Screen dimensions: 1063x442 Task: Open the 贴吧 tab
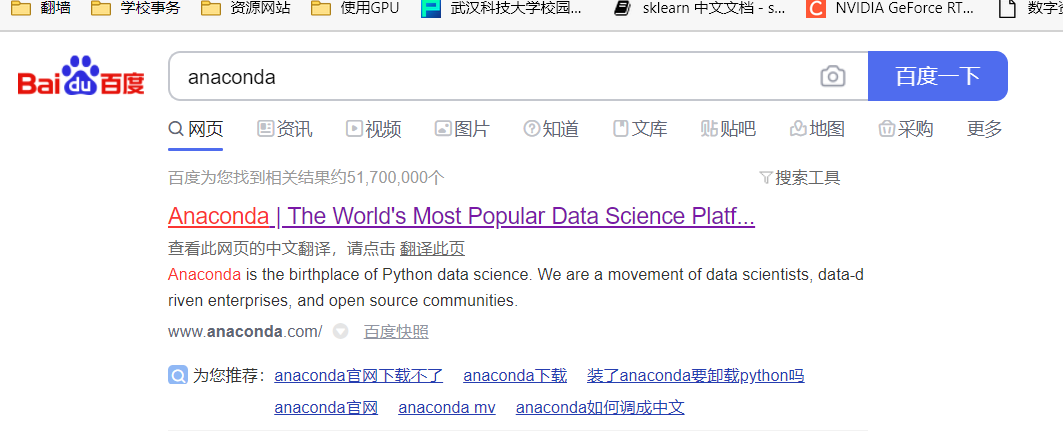[x=728, y=129]
